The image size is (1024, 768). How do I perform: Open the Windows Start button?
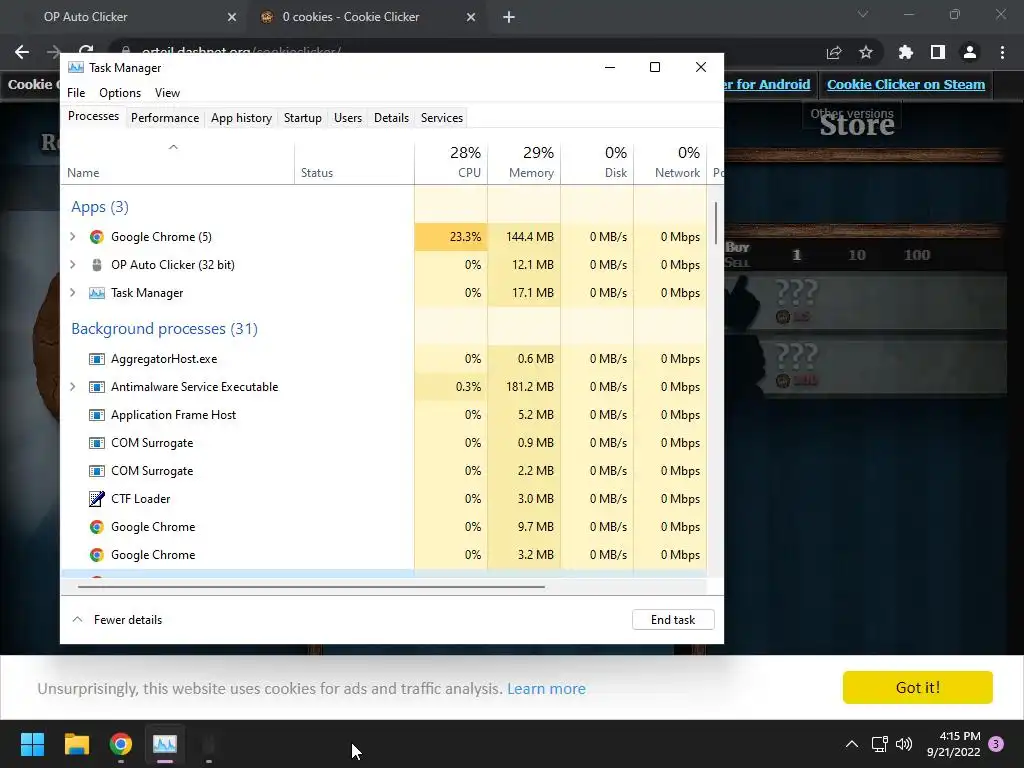pyautogui.click(x=32, y=744)
